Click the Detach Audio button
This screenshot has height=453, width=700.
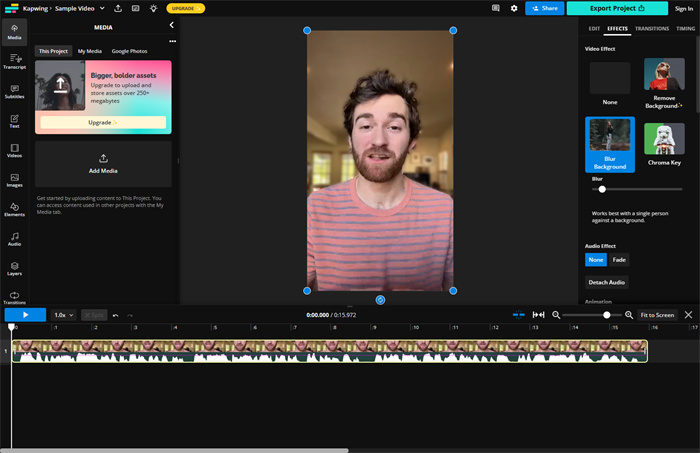click(606, 283)
